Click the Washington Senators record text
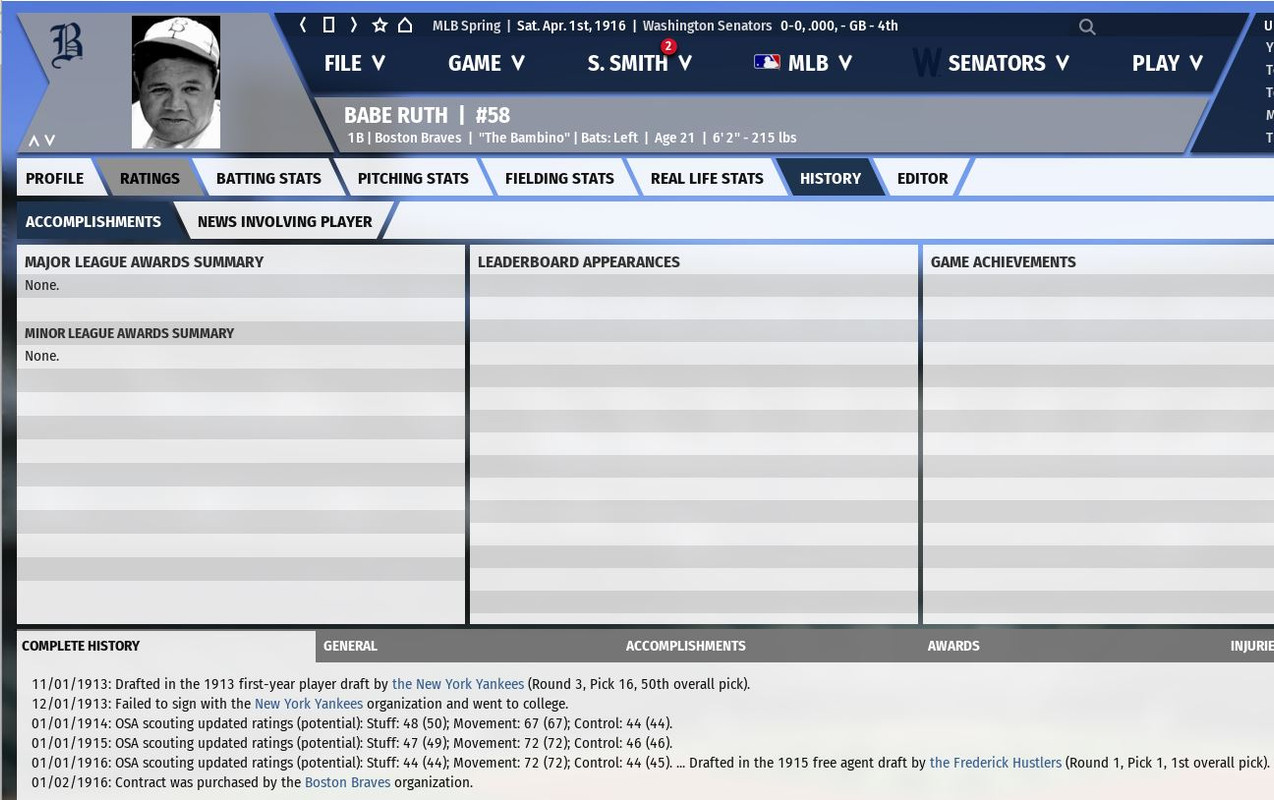This screenshot has height=800, width=1274. click(x=770, y=26)
